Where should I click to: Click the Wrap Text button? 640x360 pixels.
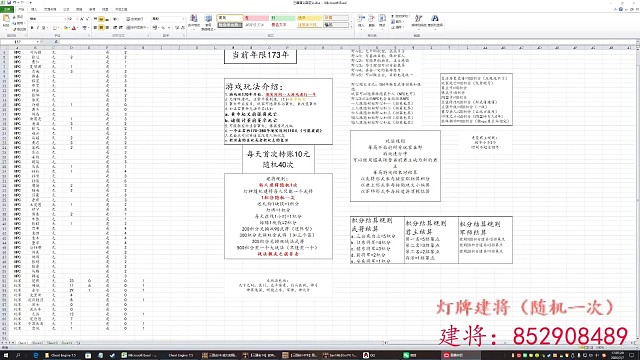coord(135,19)
